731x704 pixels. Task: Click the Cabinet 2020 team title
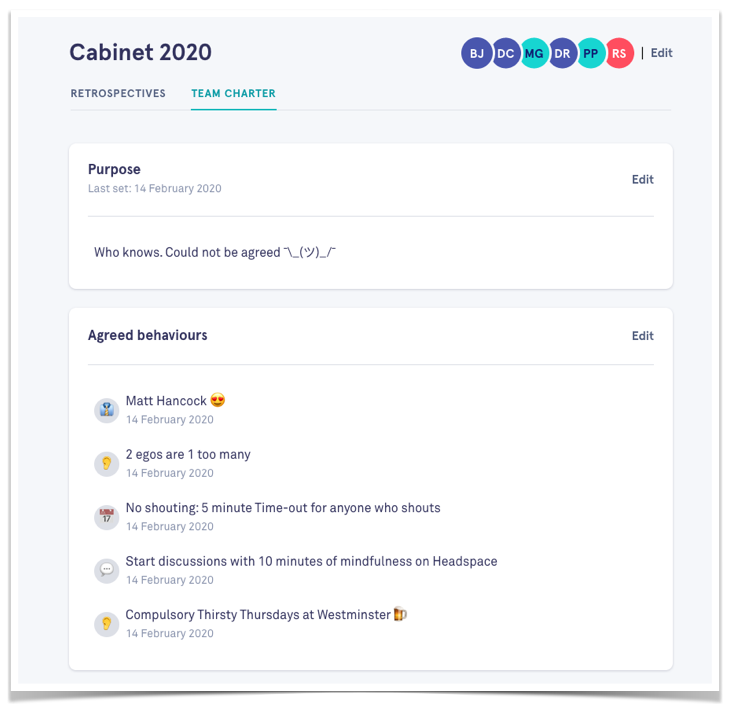(x=140, y=52)
